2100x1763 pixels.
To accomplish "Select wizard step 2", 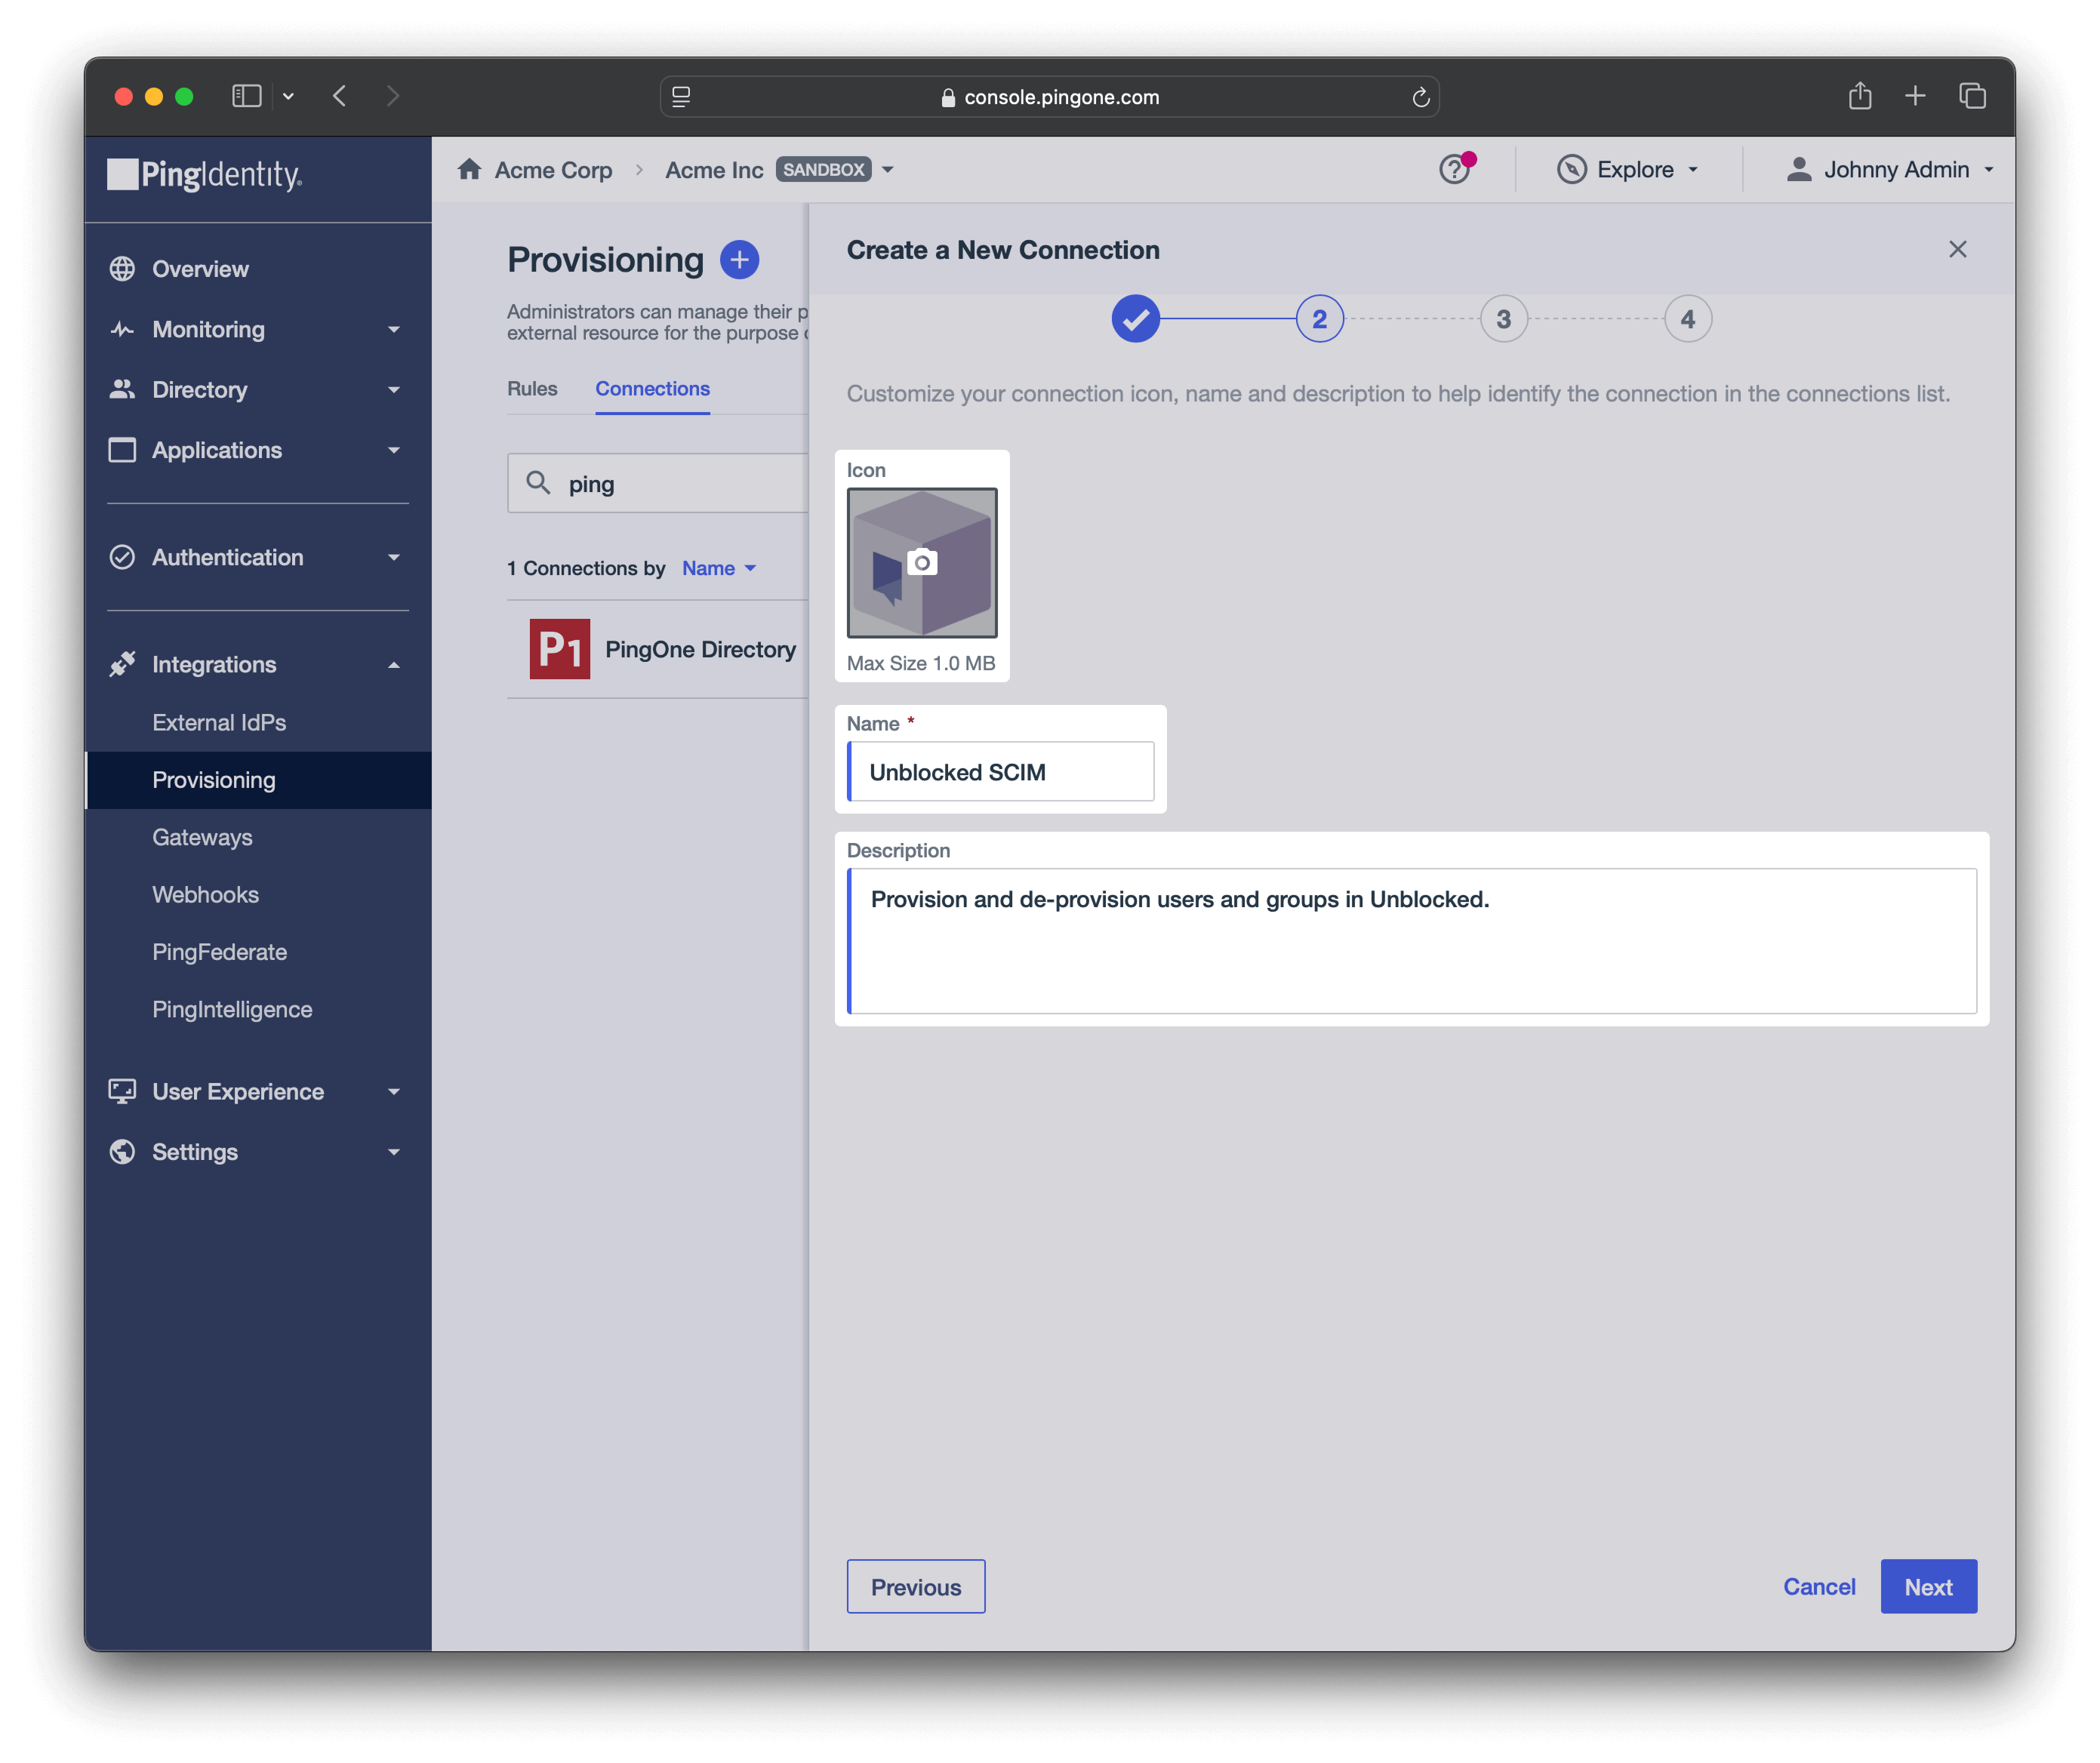I will 1319,319.
